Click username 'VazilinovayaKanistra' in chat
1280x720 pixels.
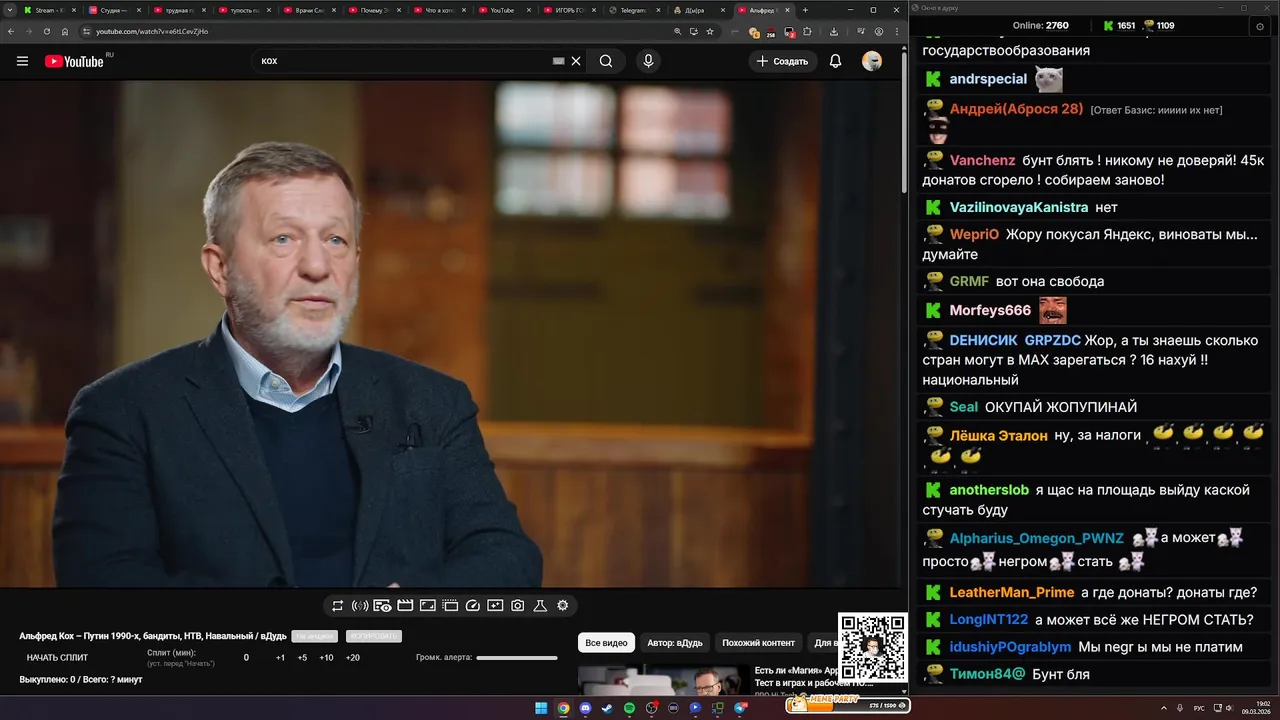coord(1019,207)
